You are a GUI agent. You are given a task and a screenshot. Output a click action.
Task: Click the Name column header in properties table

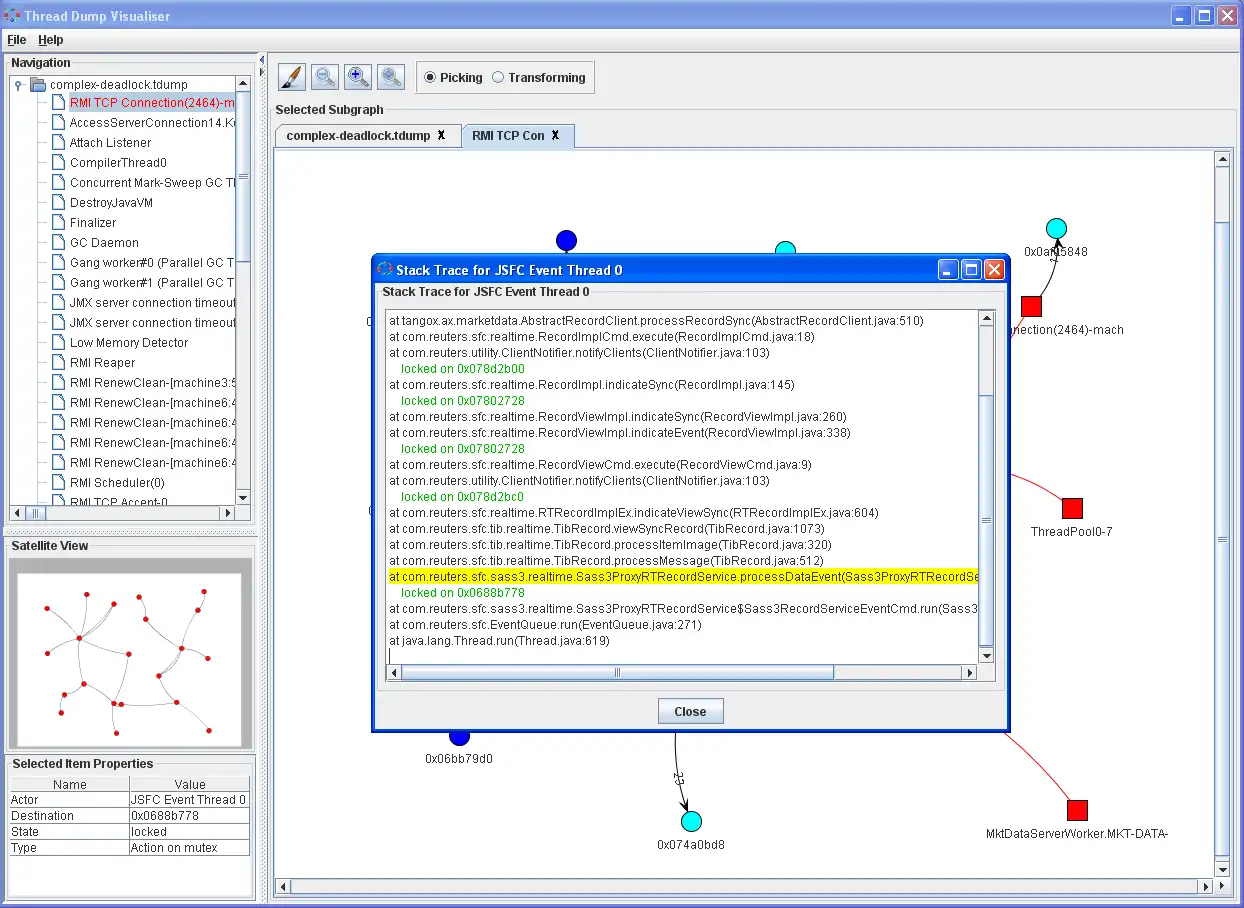pos(69,785)
